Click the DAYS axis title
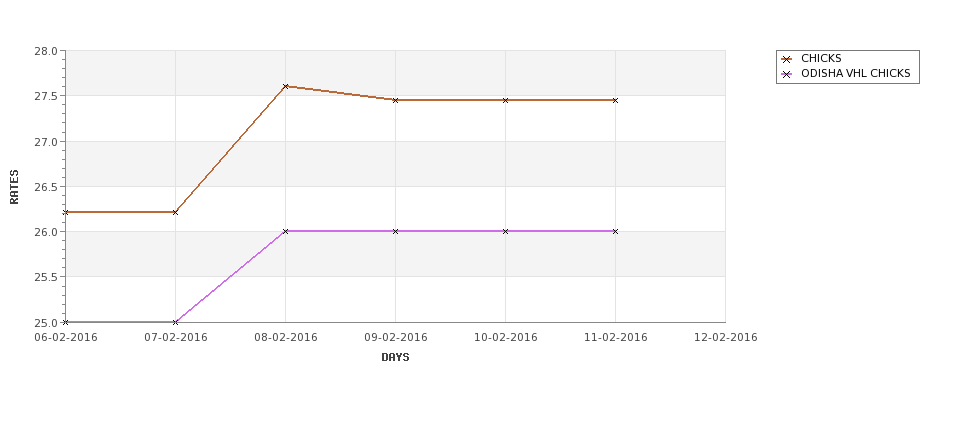This screenshot has width=975, height=429. tap(395, 357)
